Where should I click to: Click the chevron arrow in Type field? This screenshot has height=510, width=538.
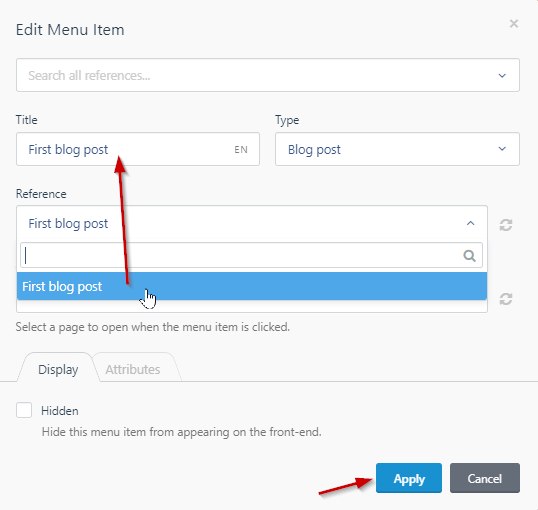tap(502, 149)
